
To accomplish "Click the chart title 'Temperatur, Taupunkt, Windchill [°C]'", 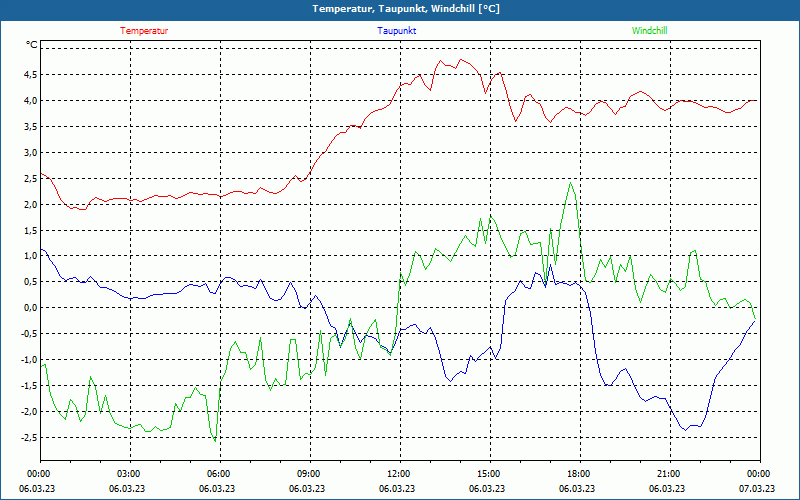I will (406, 9).
